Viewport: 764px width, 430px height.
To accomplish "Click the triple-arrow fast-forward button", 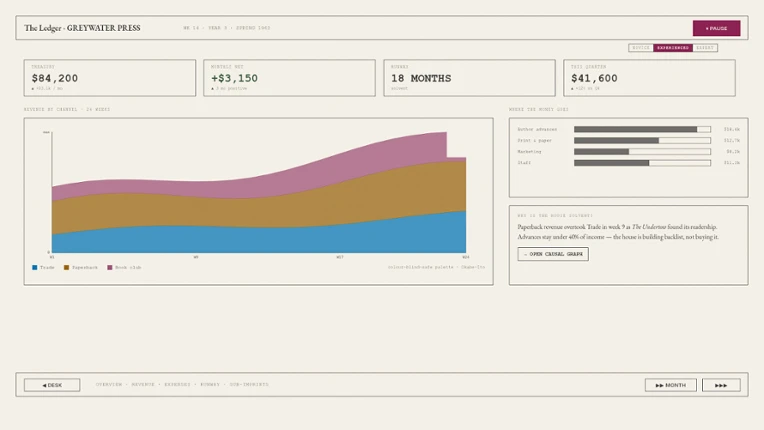I will (721, 385).
